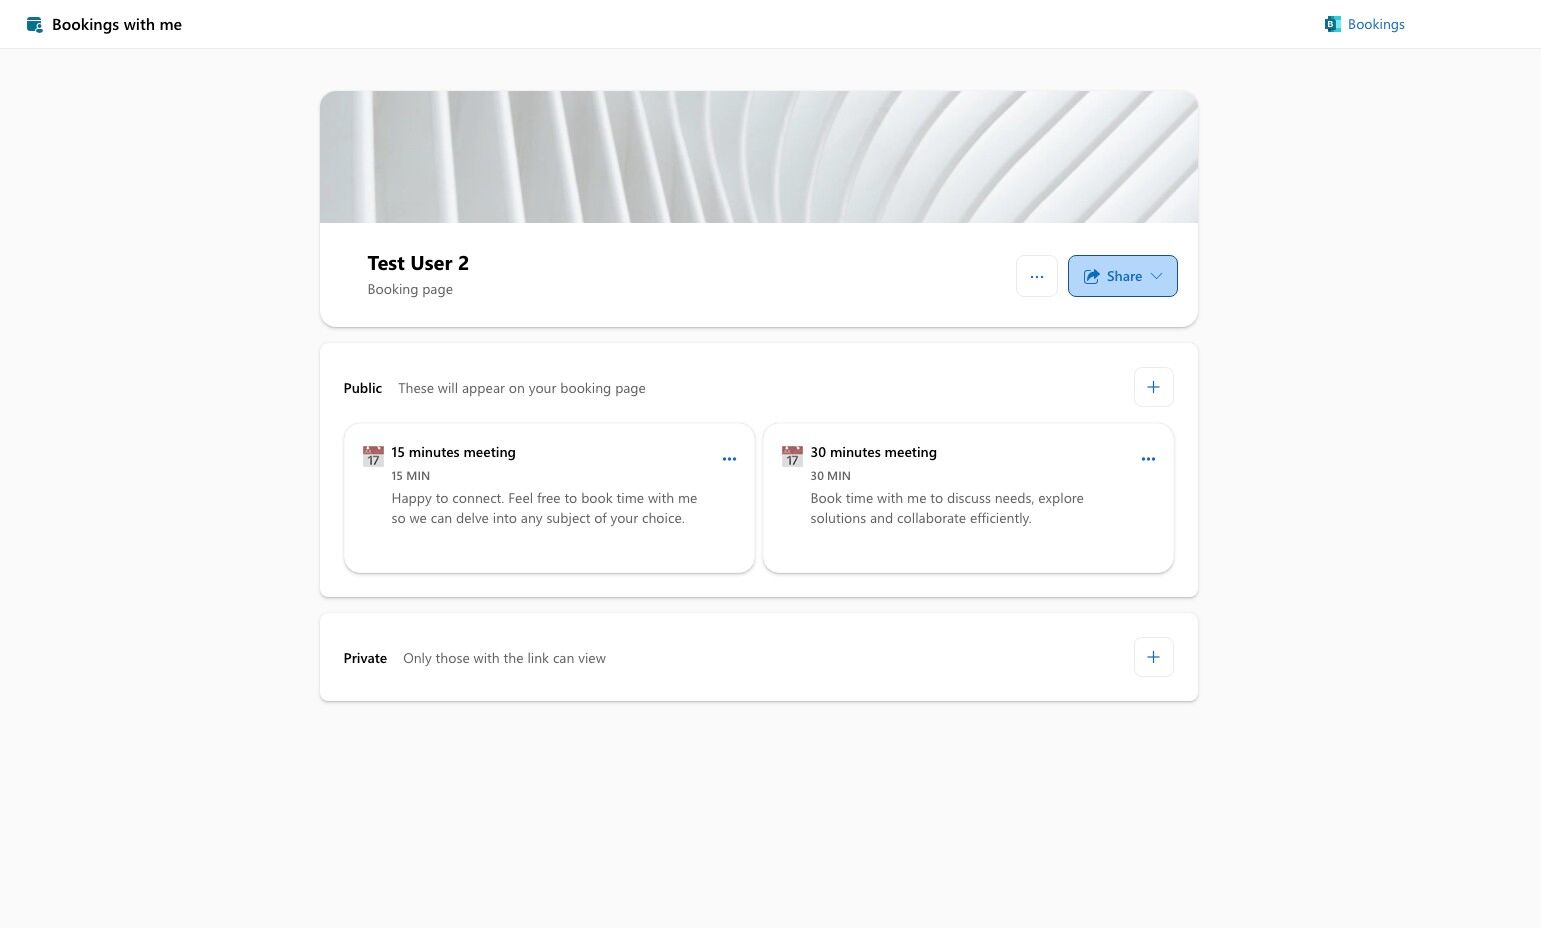
Task: Open the Bookings app link
Action: (x=1375, y=25)
